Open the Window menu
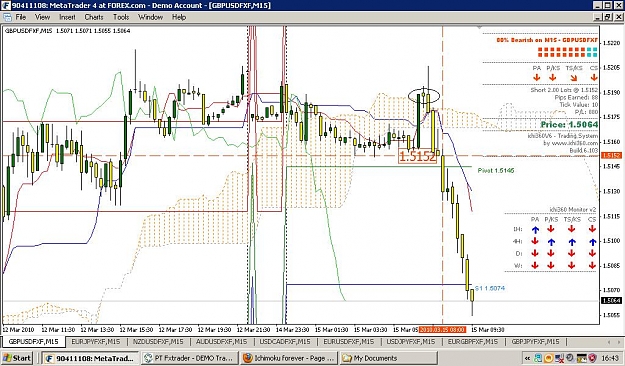Viewport: 625px width, 366px height. pyautogui.click(x=150, y=17)
